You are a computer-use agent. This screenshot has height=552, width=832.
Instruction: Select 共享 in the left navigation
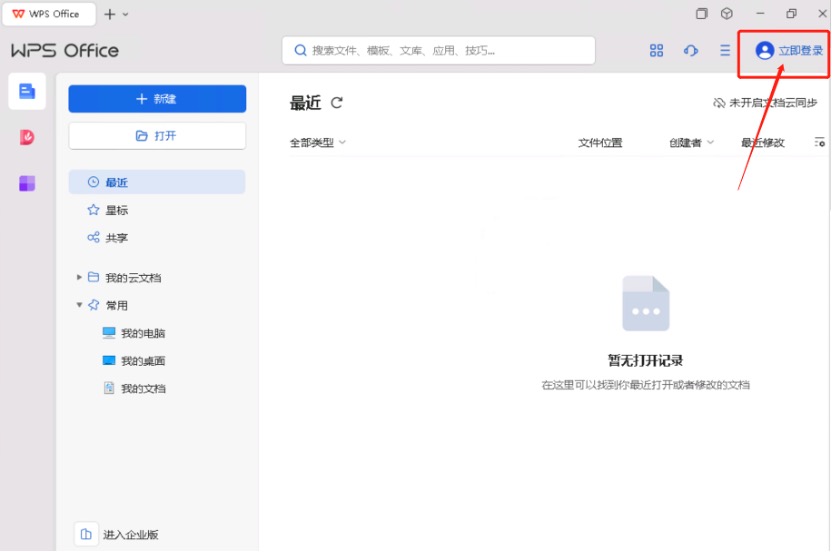(116, 238)
